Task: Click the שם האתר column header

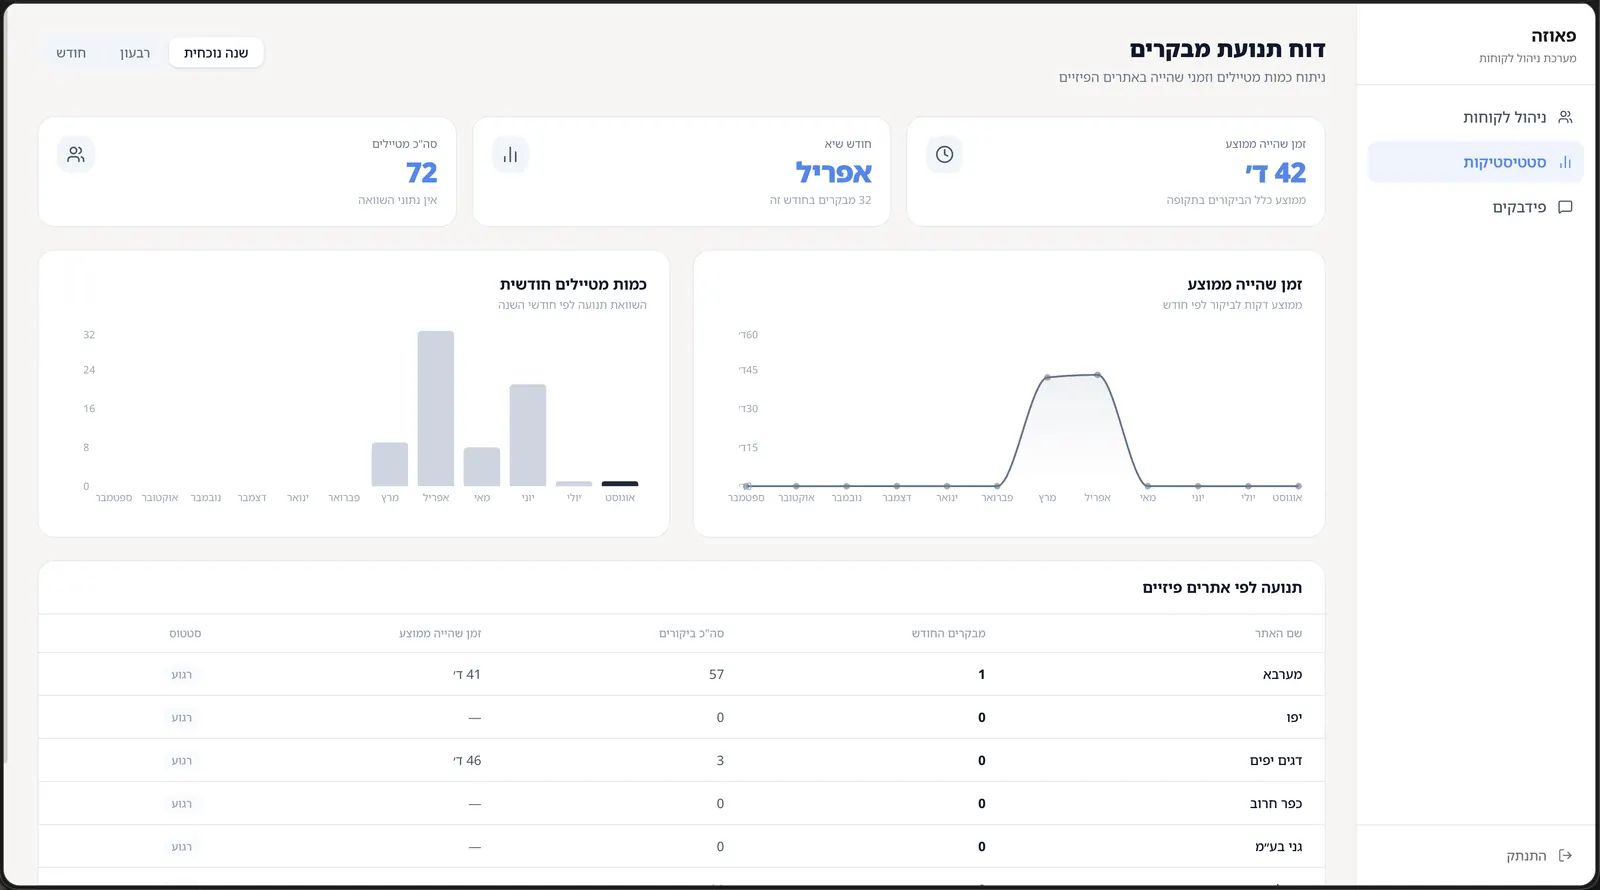Action: [x=1279, y=633]
